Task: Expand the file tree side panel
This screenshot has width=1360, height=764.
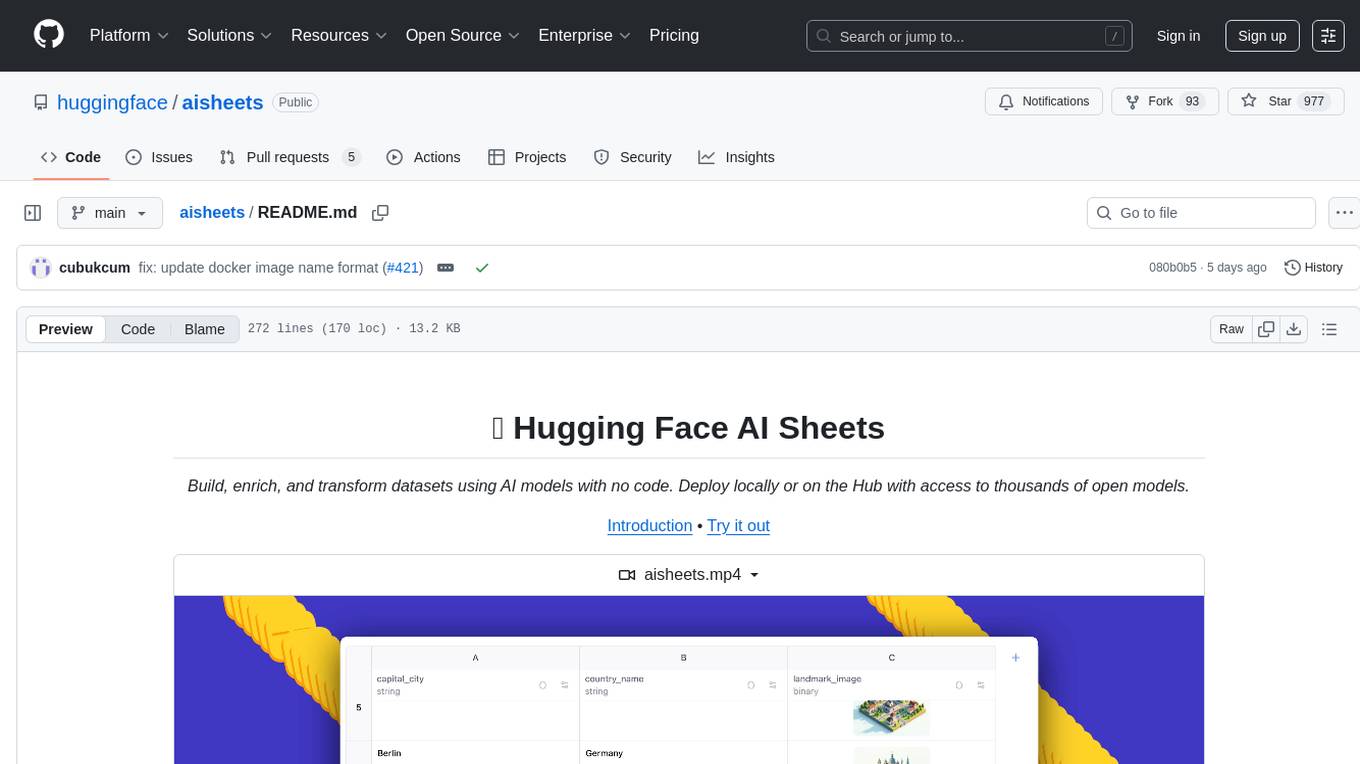Action: pyautogui.click(x=33, y=213)
